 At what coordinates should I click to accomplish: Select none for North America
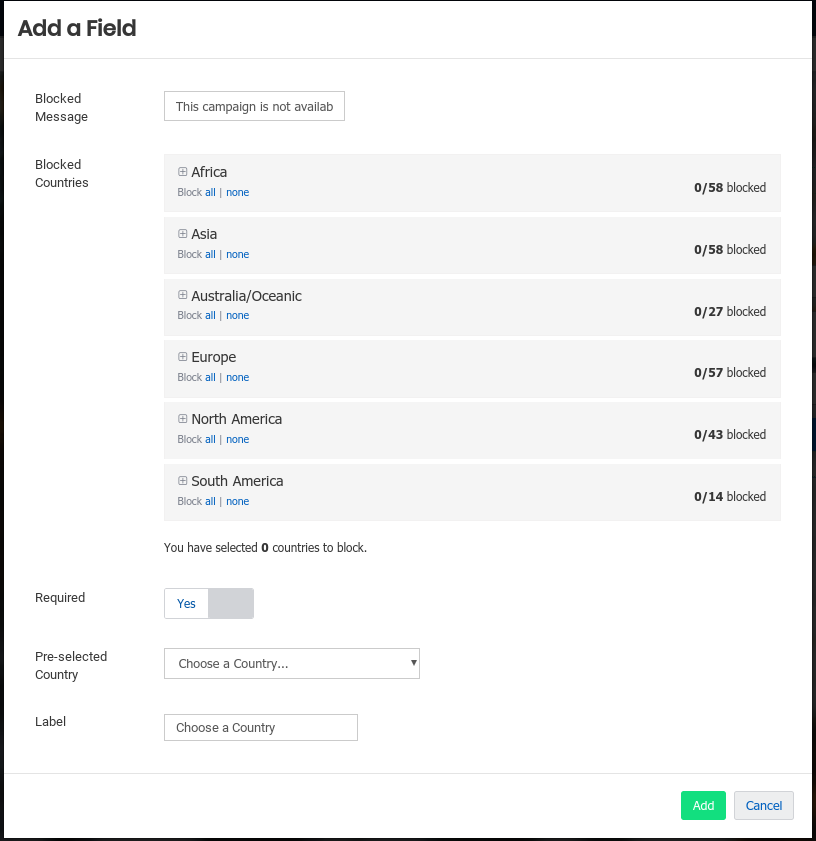coord(237,439)
